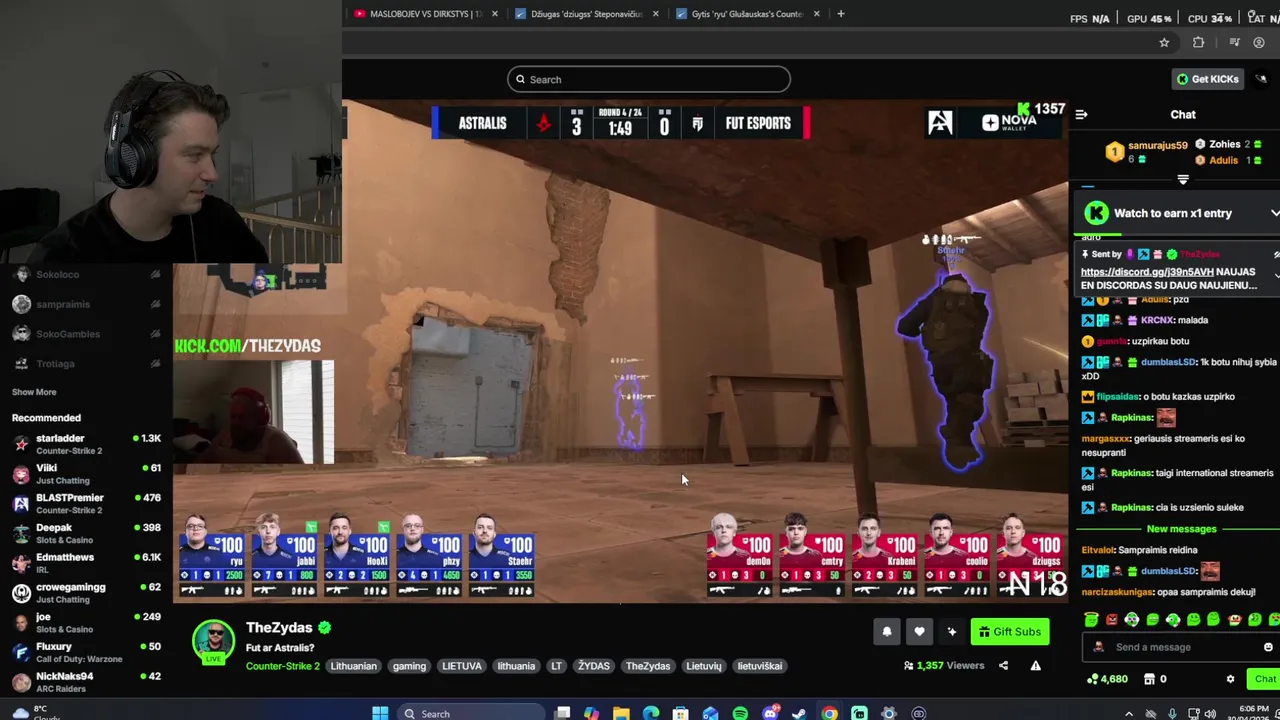Select the ŽYDAS tag
Image resolution: width=1280 pixels, height=720 pixels.
pyautogui.click(x=593, y=666)
